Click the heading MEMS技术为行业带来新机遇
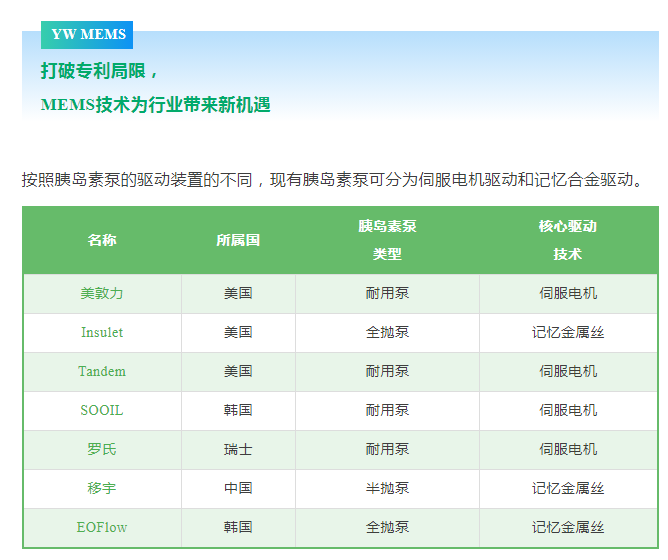This screenshot has height=560, width=668. (155, 104)
